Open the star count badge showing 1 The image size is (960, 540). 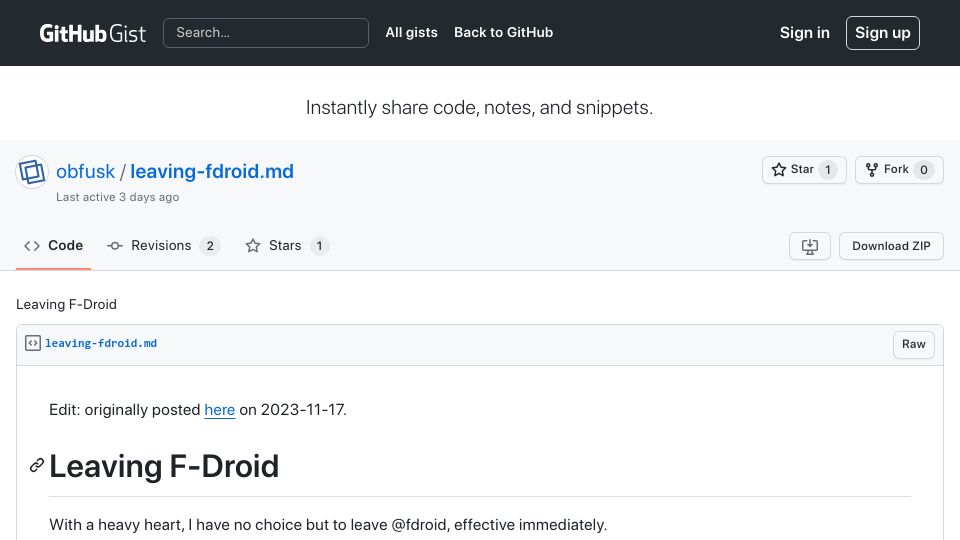(x=828, y=170)
